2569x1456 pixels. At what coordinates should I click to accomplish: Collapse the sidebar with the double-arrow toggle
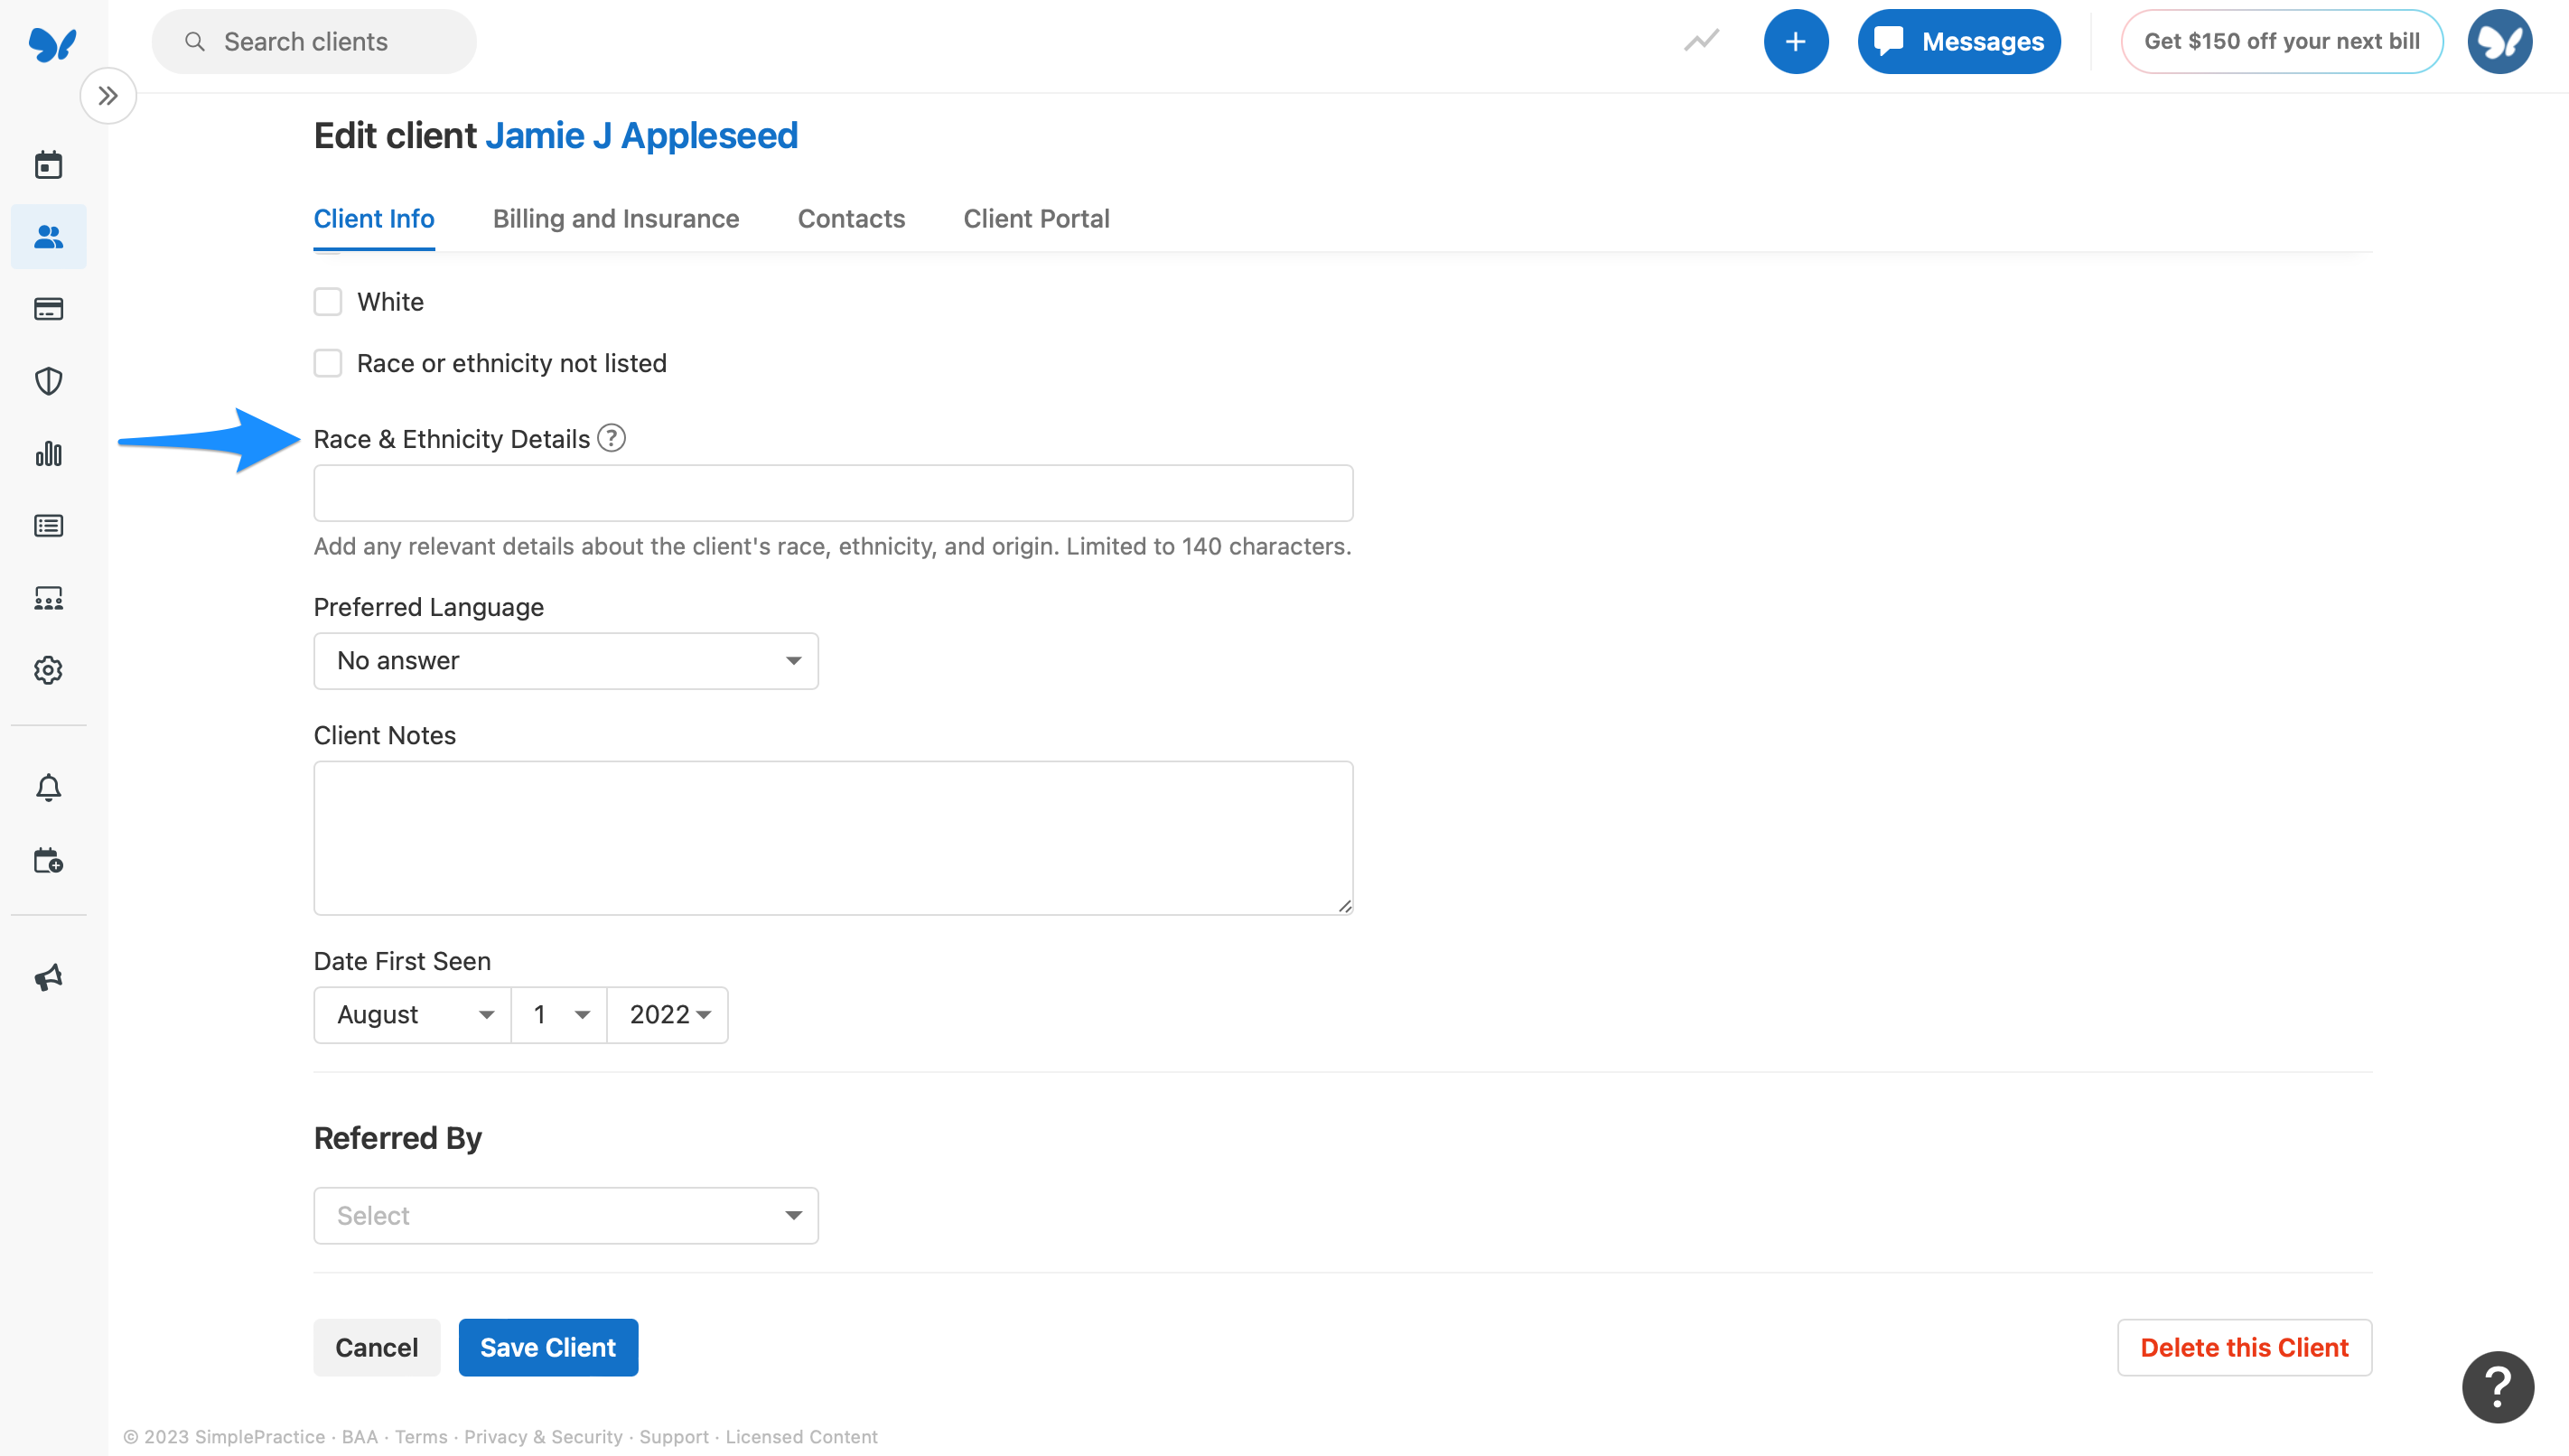point(108,95)
